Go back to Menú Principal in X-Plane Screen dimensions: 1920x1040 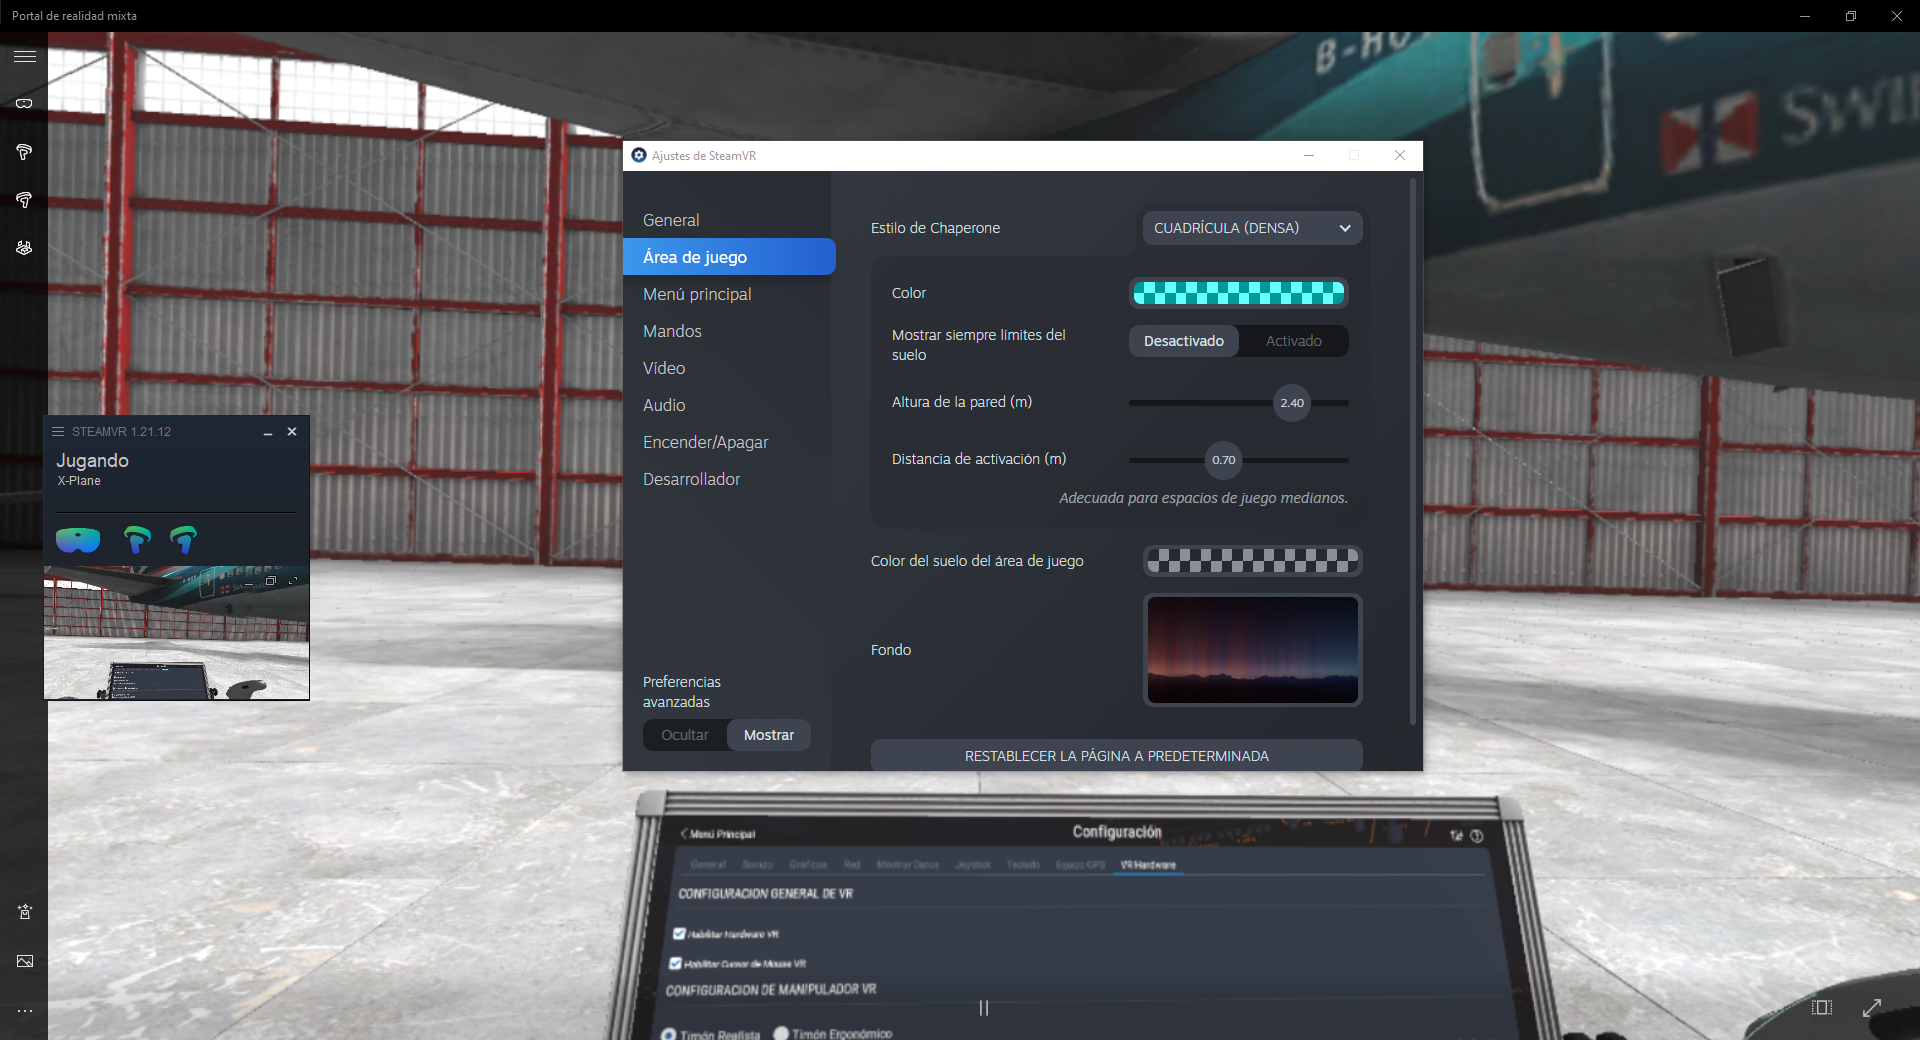(718, 834)
